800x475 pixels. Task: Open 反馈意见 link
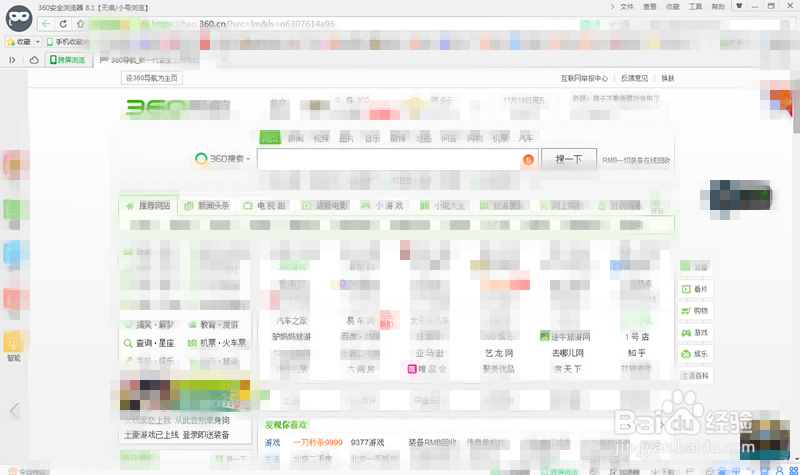pos(634,79)
